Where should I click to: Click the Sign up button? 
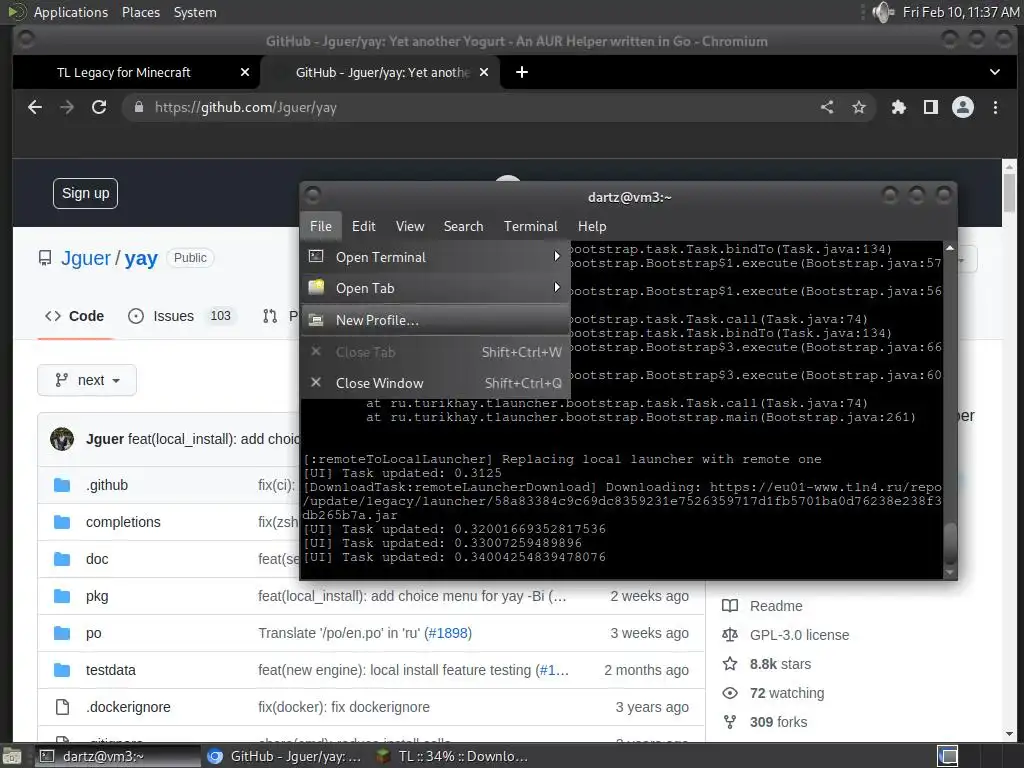[x=86, y=193]
